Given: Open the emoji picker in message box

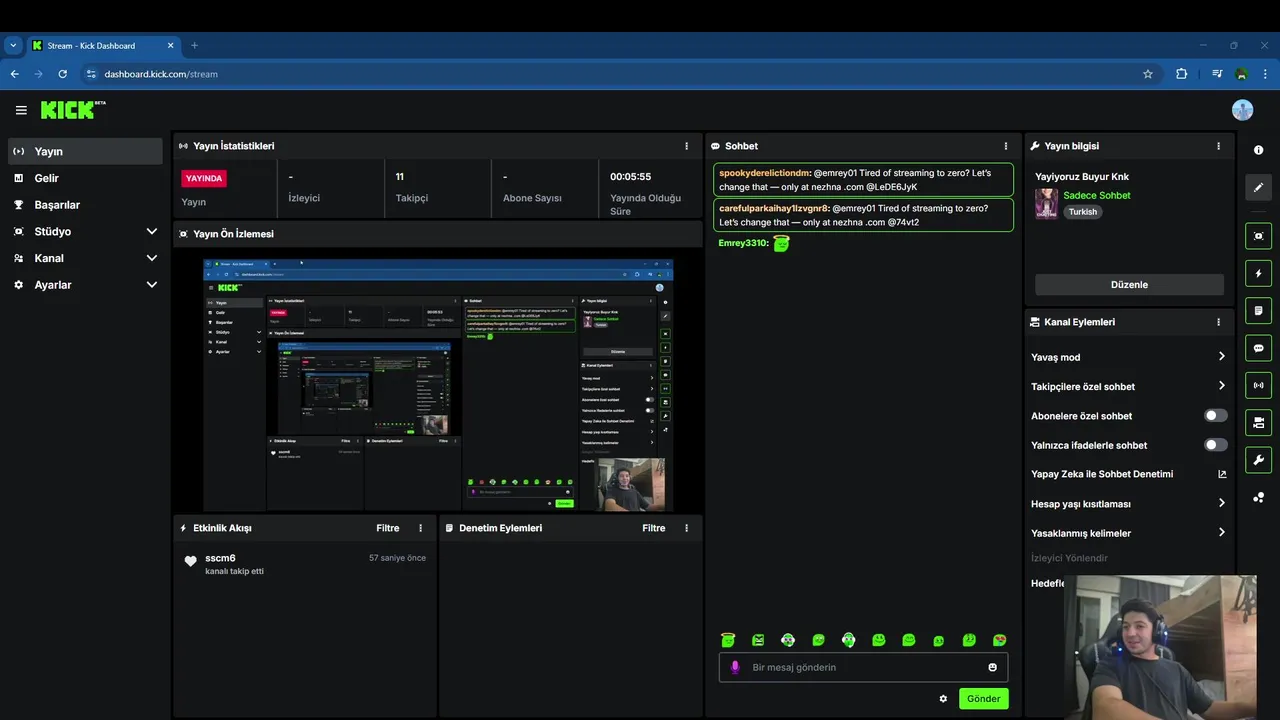Looking at the screenshot, I should point(992,667).
